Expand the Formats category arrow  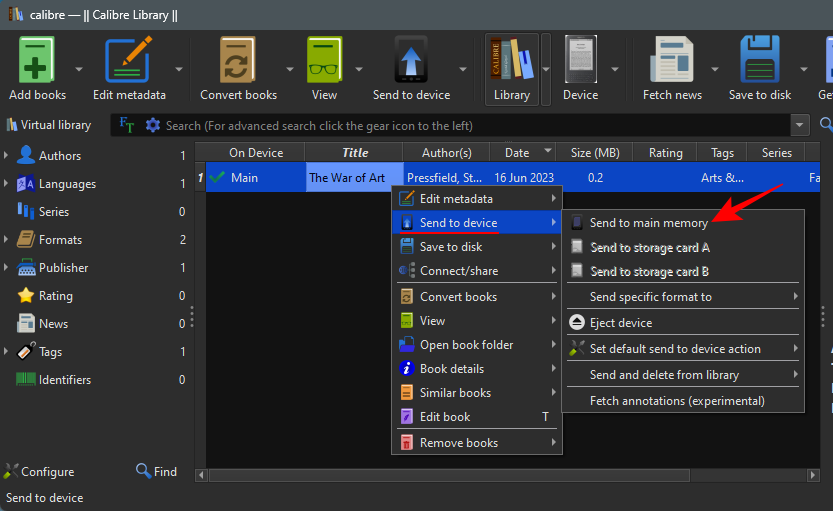pos(7,240)
